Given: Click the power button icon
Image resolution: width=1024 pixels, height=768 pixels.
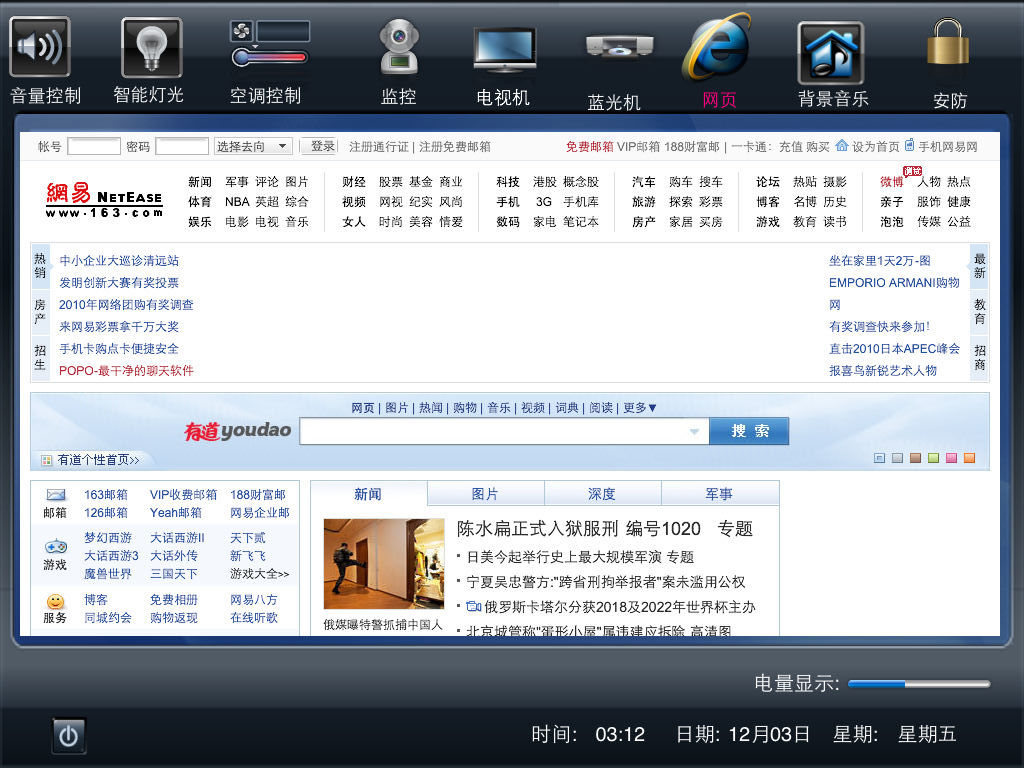Looking at the screenshot, I should click(x=69, y=735).
